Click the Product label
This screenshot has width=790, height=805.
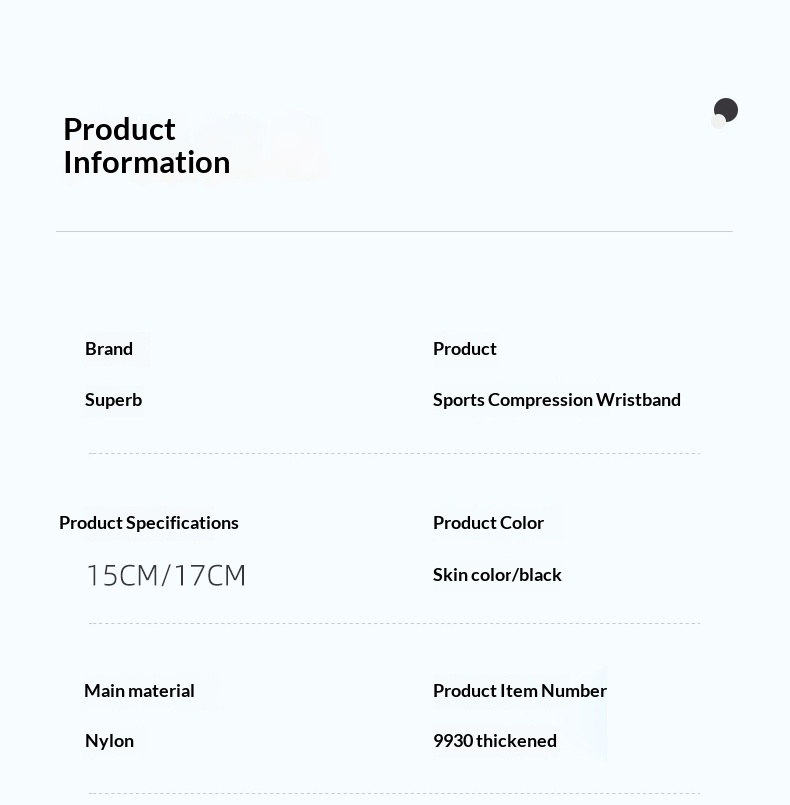pyautogui.click(x=465, y=349)
